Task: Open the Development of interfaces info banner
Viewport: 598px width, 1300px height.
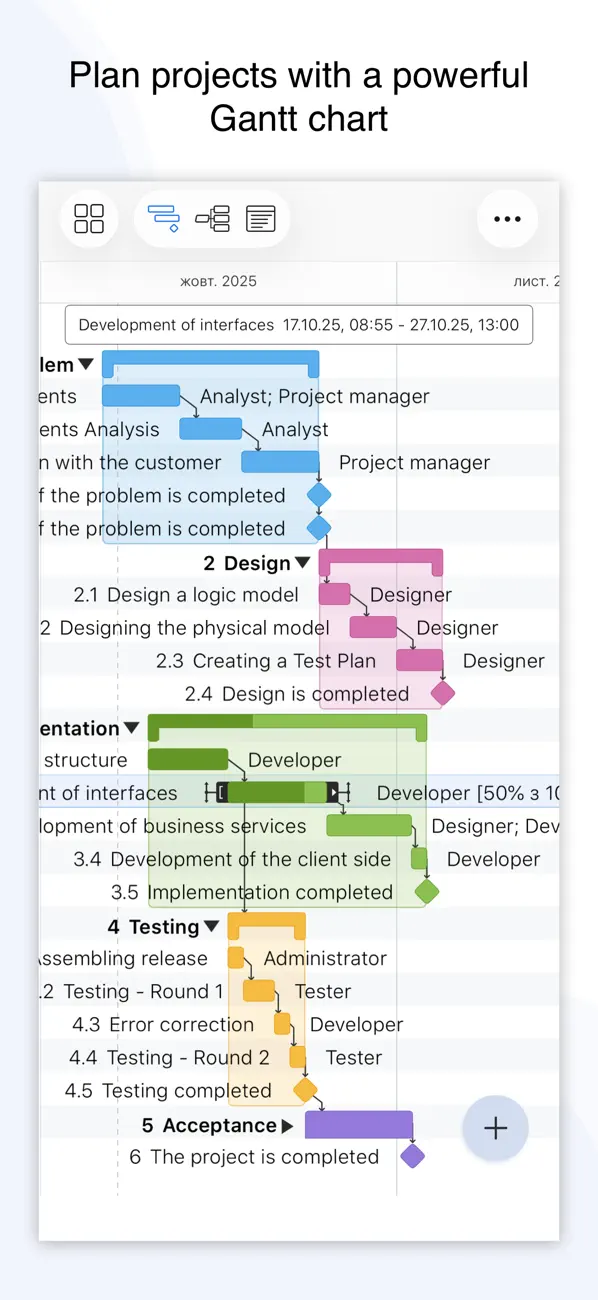Action: click(x=298, y=324)
